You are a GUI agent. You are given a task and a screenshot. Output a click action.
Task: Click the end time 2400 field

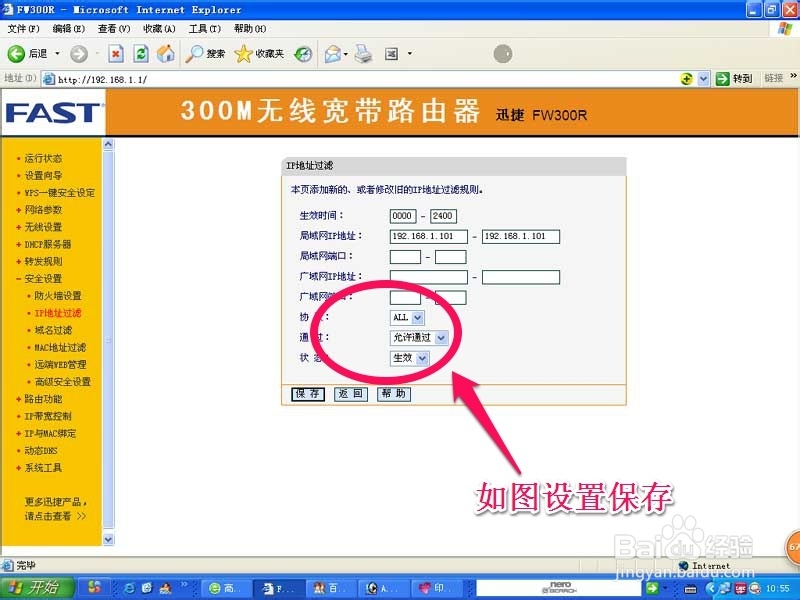tap(443, 216)
